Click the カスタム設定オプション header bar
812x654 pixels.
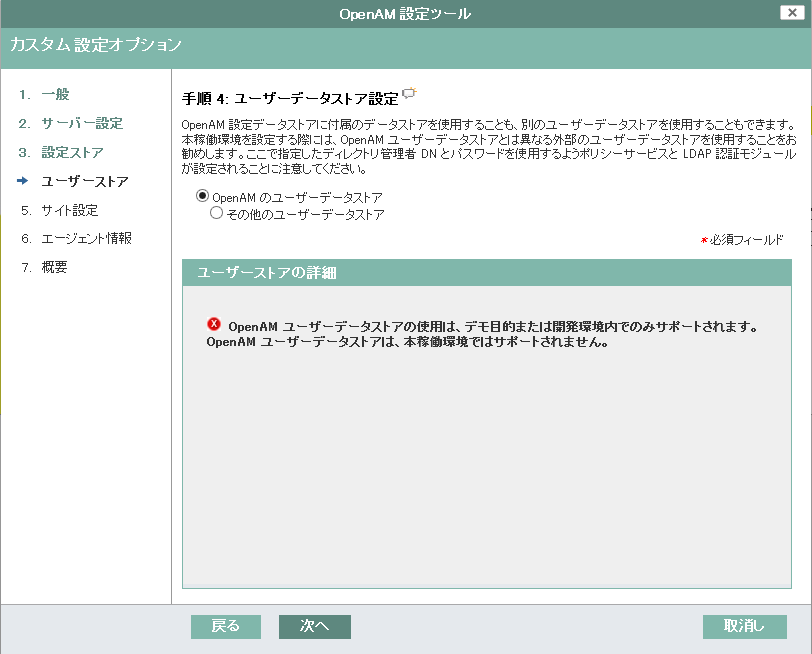[x=96, y=45]
